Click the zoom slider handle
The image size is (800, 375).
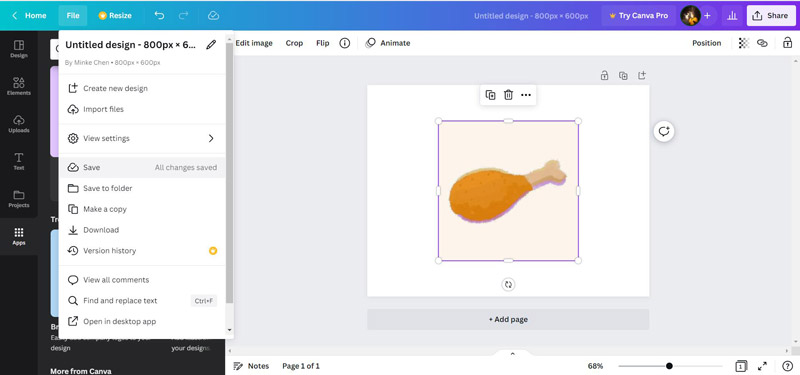(669, 366)
